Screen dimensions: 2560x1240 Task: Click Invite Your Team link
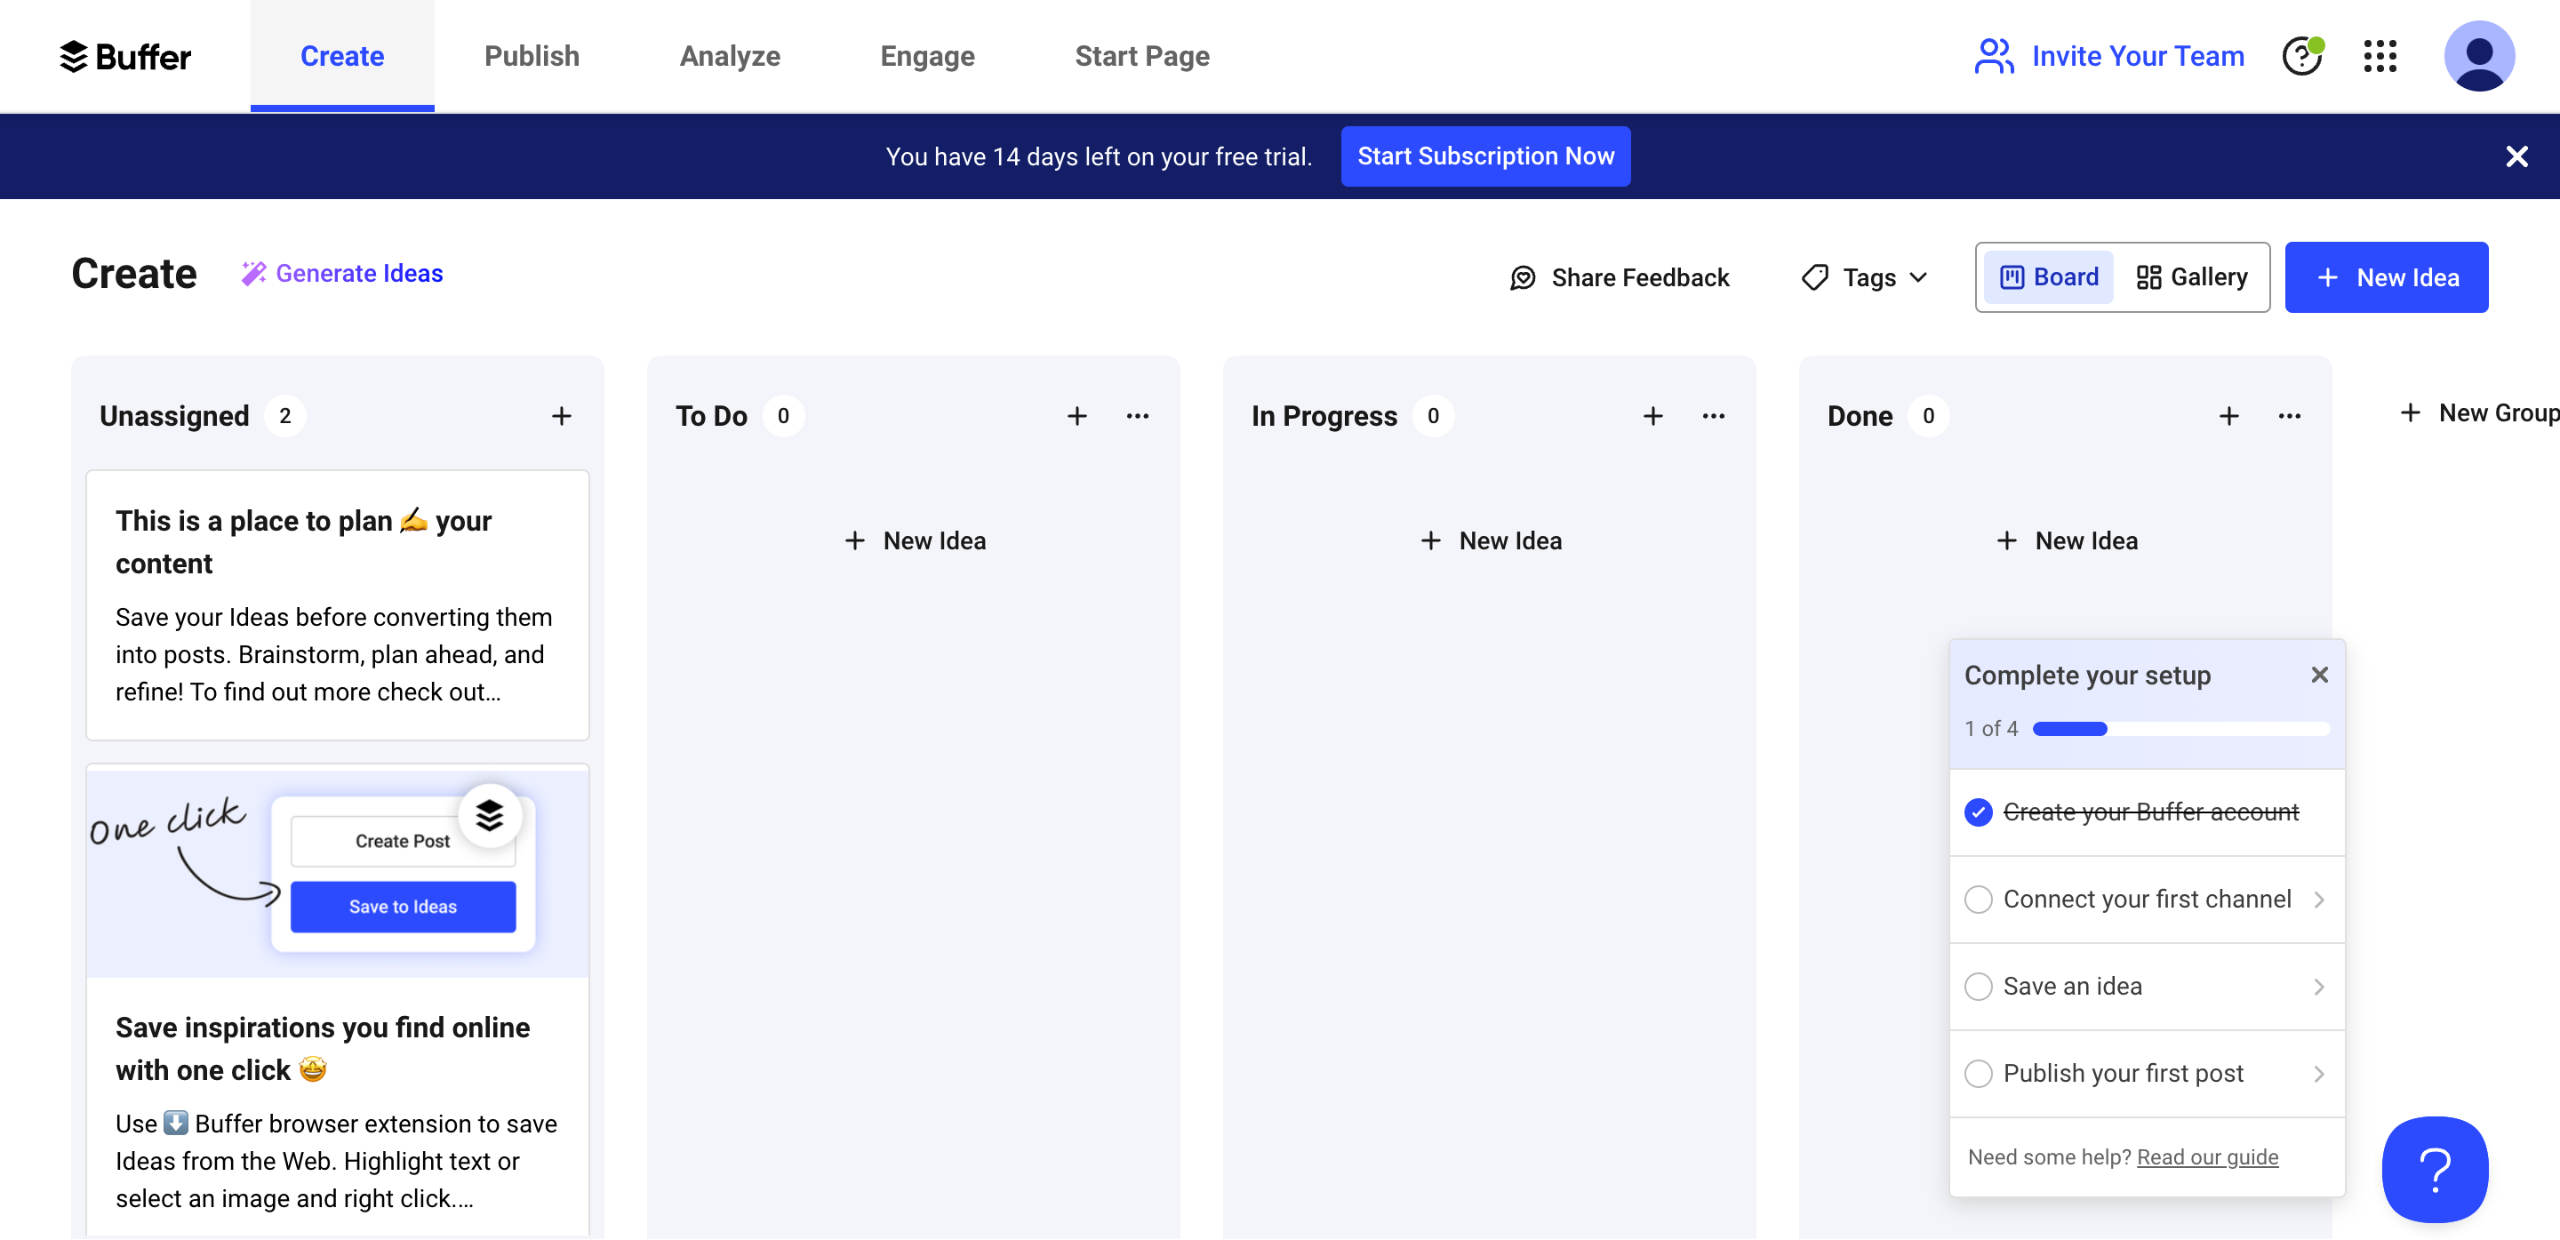click(x=2109, y=56)
